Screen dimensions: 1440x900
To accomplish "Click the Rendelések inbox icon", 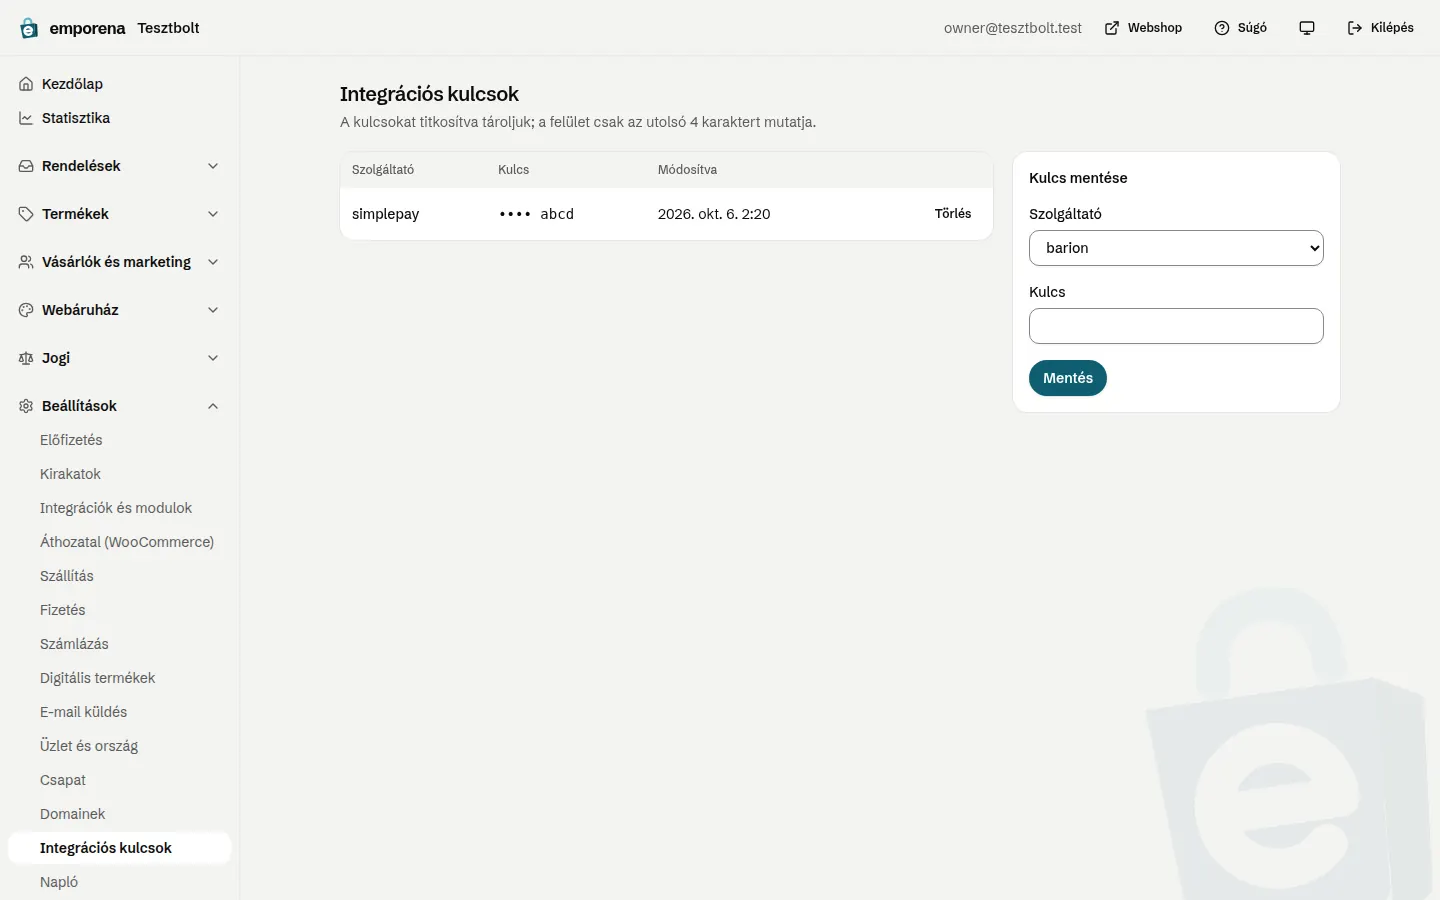I will pos(26,166).
